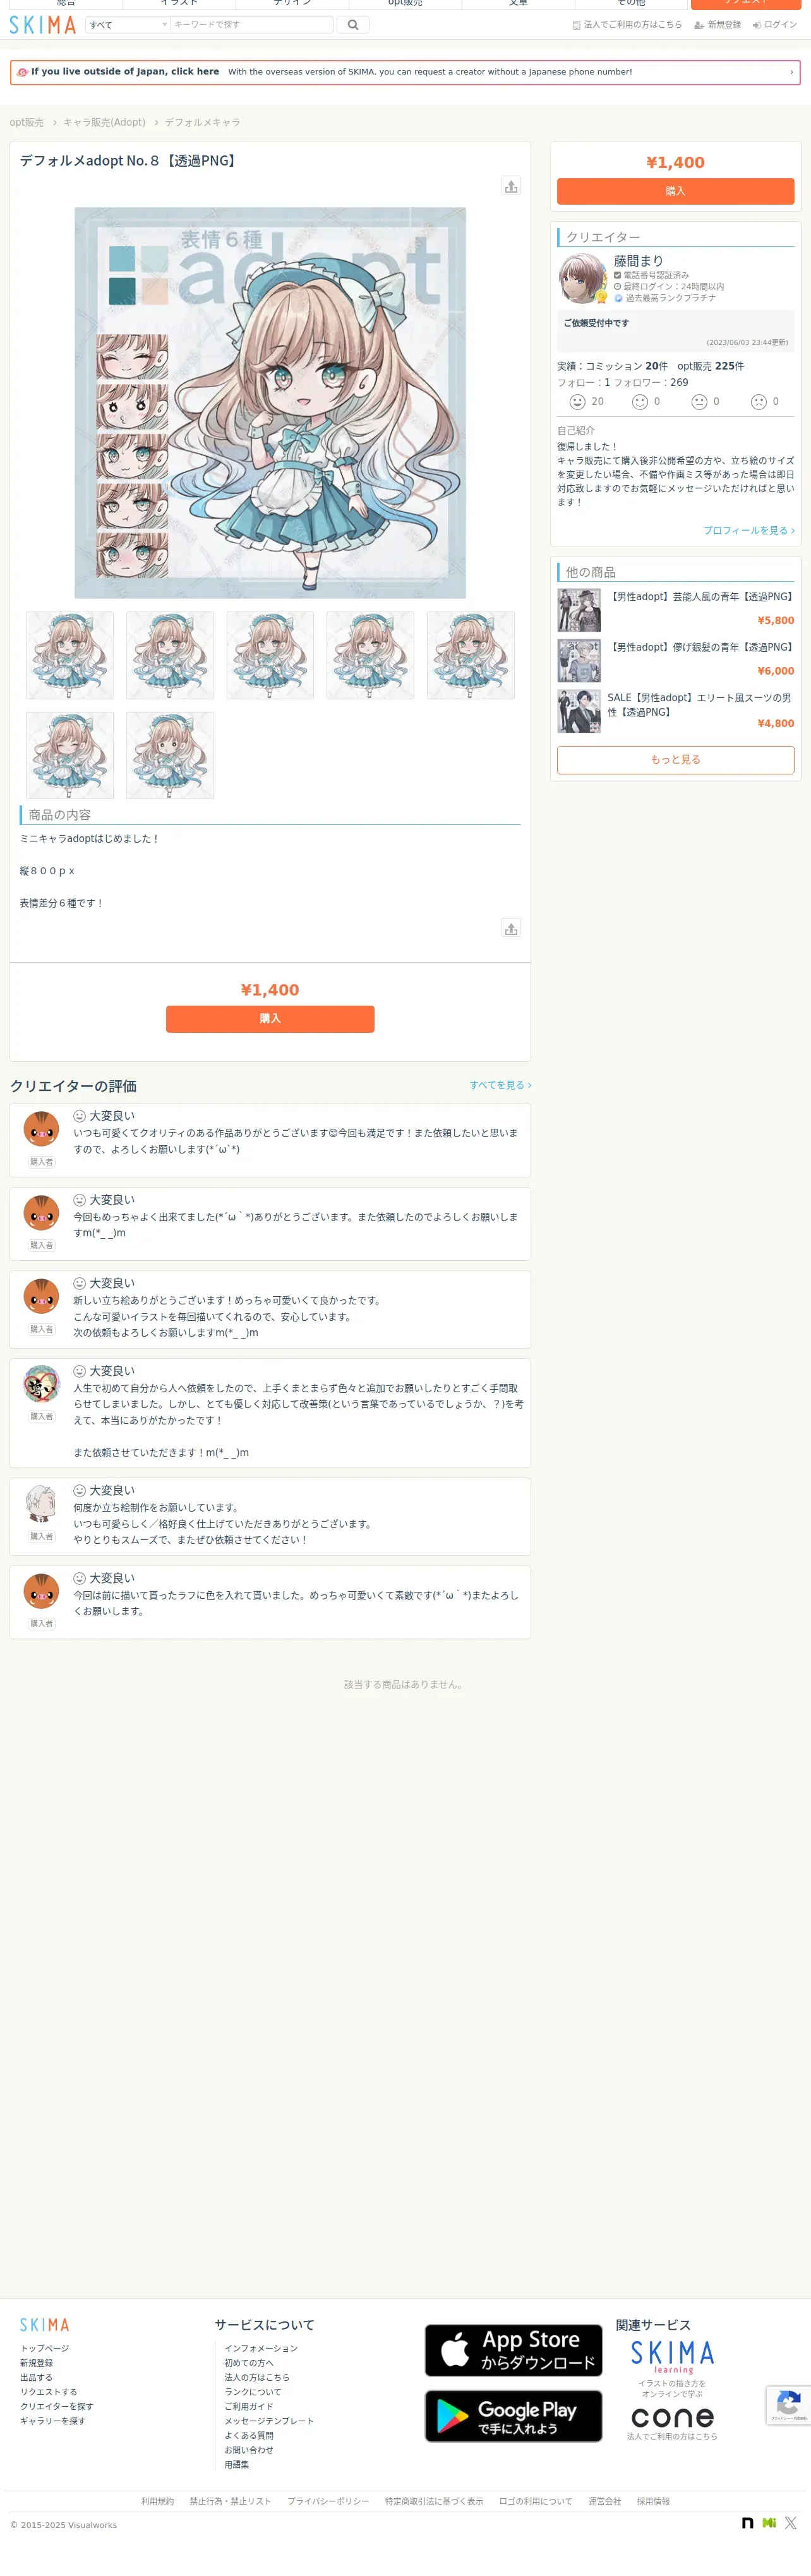The width and height of the screenshot is (811, 2576).
Task: Click the main adopt character preview image
Action: pos(270,403)
